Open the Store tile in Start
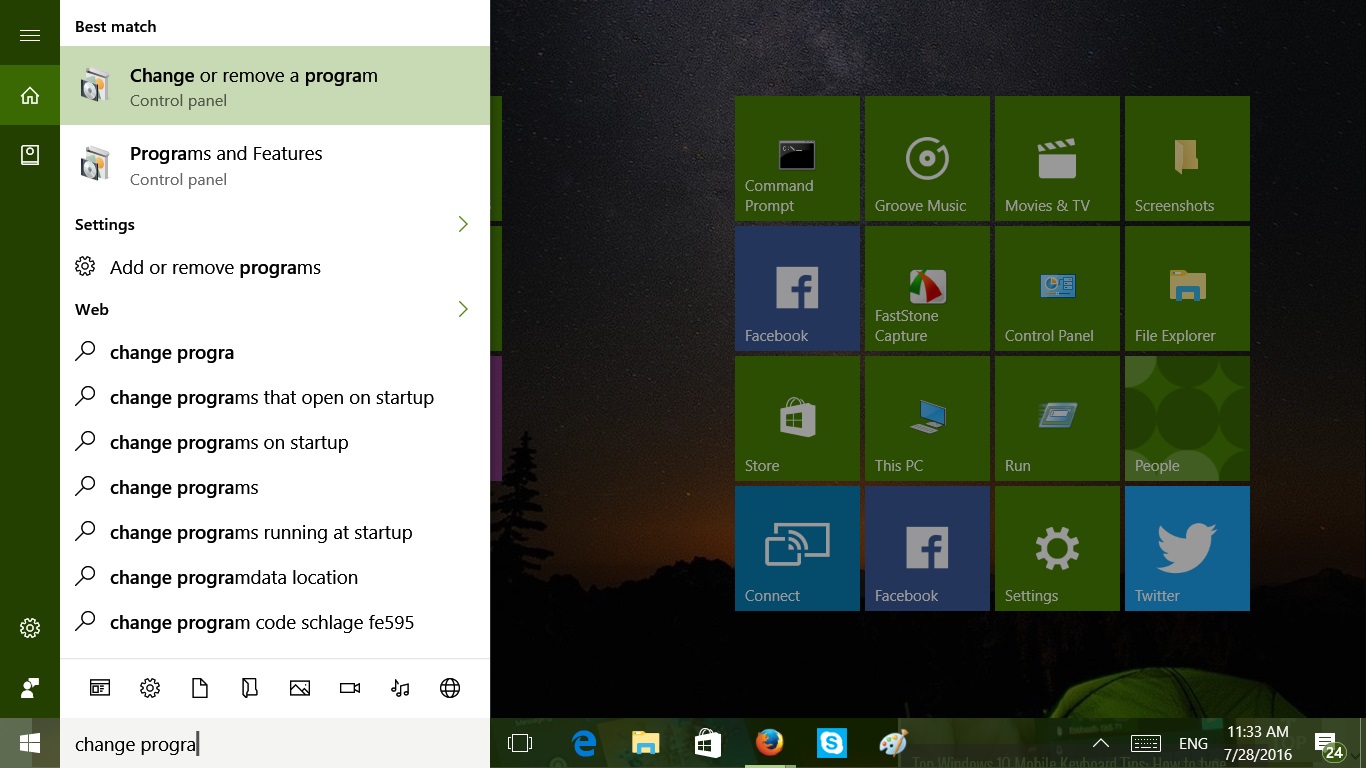The height and width of the screenshot is (768, 1366). 797,418
